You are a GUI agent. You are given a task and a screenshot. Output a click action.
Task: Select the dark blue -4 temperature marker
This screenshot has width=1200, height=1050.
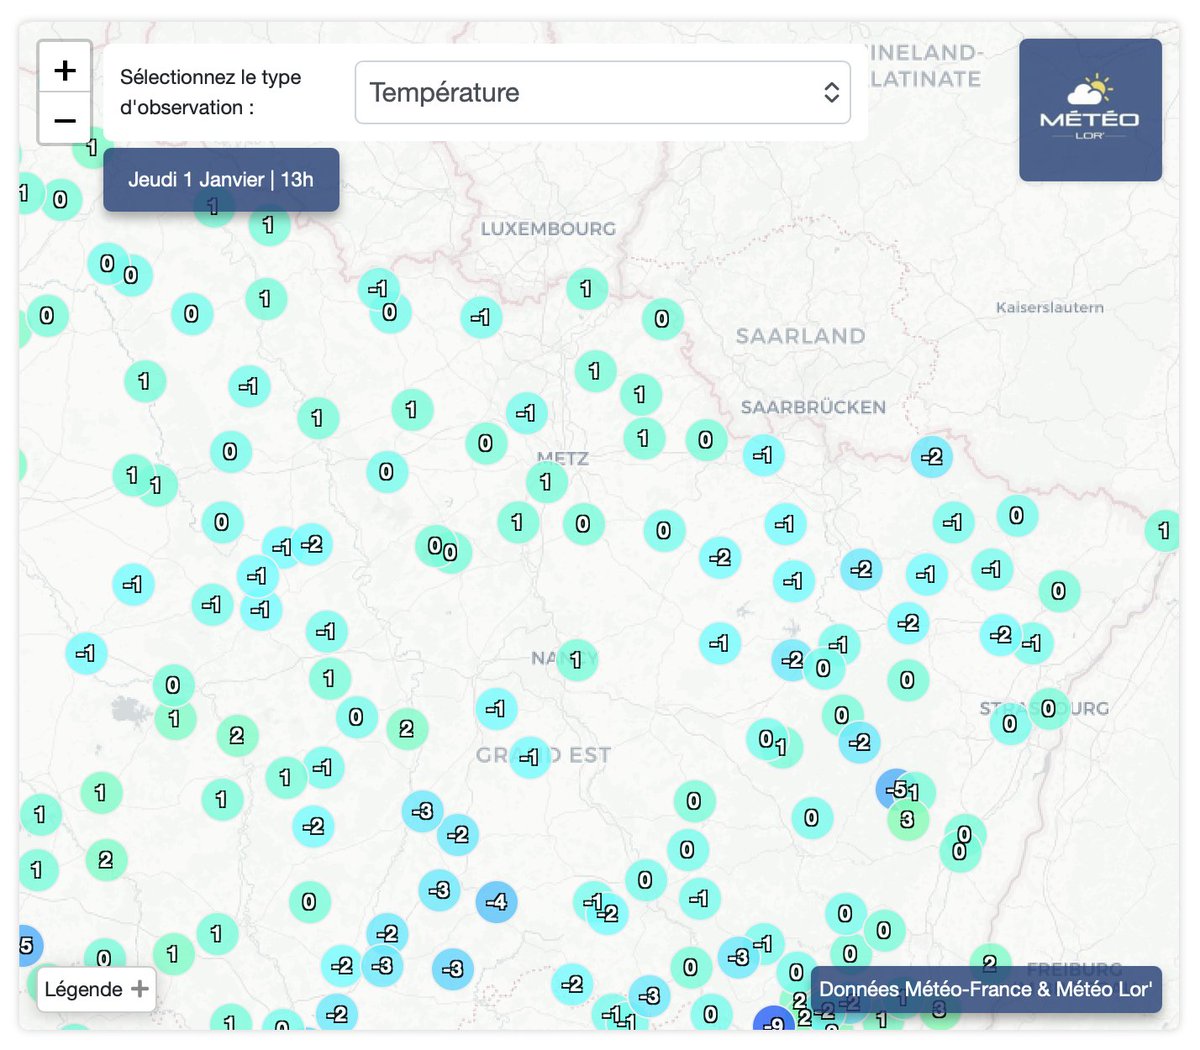497,901
